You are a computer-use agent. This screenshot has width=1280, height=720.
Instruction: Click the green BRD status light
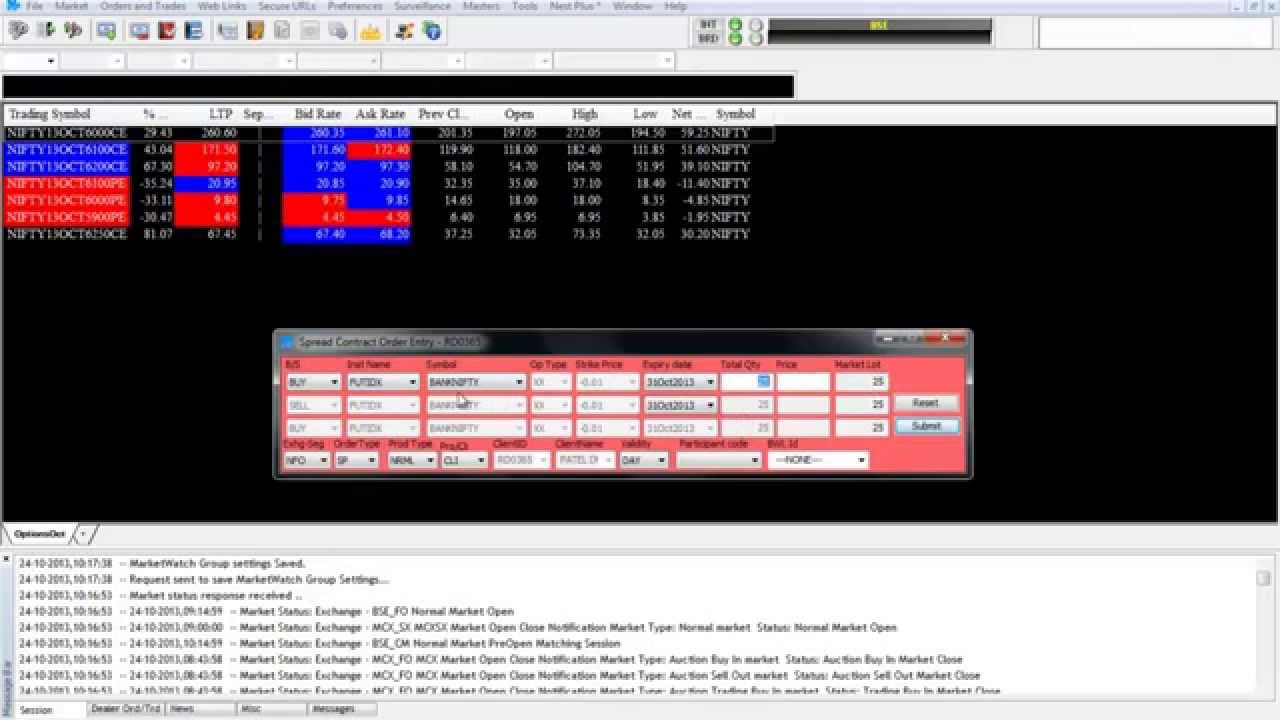point(735,39)
